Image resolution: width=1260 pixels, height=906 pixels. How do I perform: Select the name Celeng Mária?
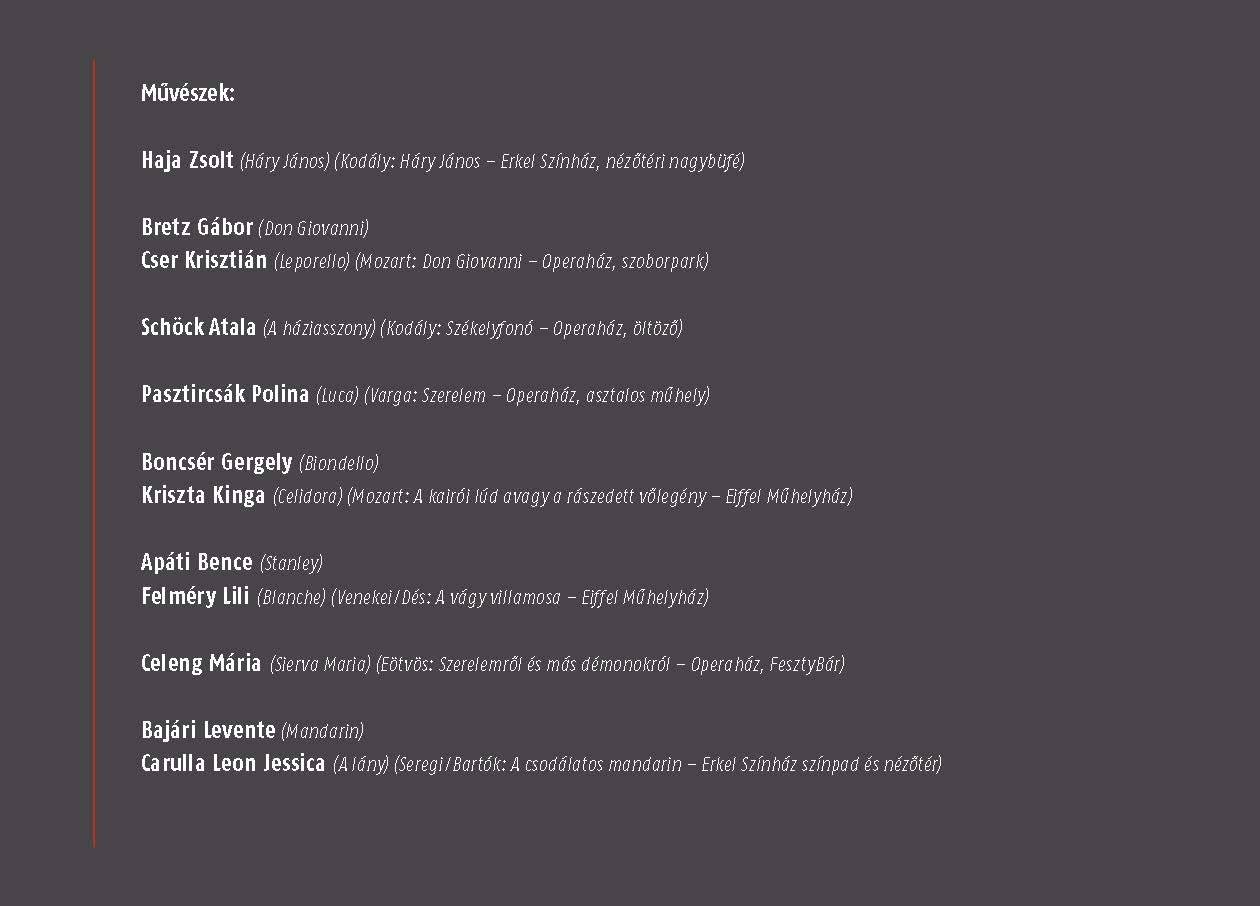pos(201,663)
